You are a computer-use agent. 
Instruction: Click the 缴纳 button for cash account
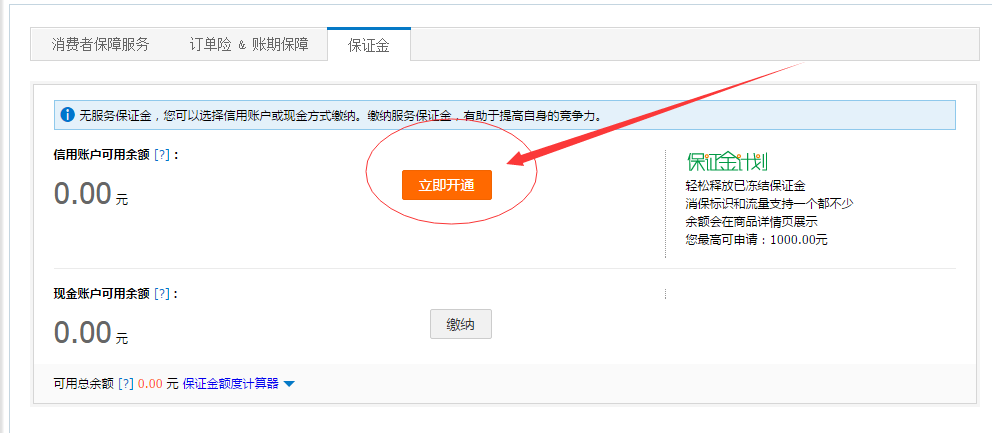click(x=461, y=324)
